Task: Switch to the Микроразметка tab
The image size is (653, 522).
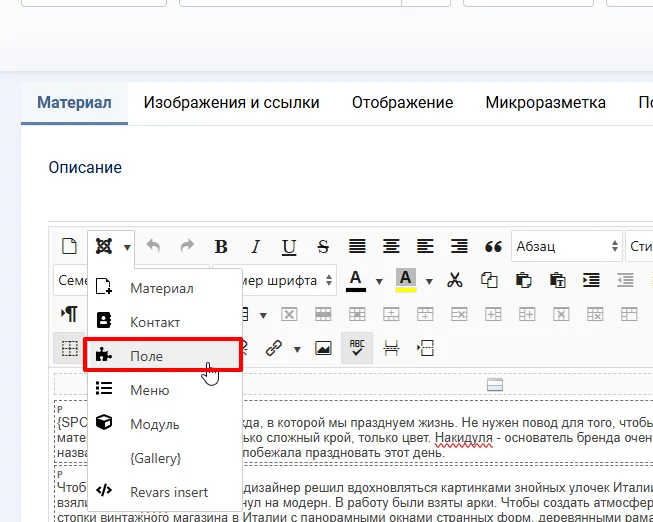Action: pyautogui.click(x=546, y=102)
